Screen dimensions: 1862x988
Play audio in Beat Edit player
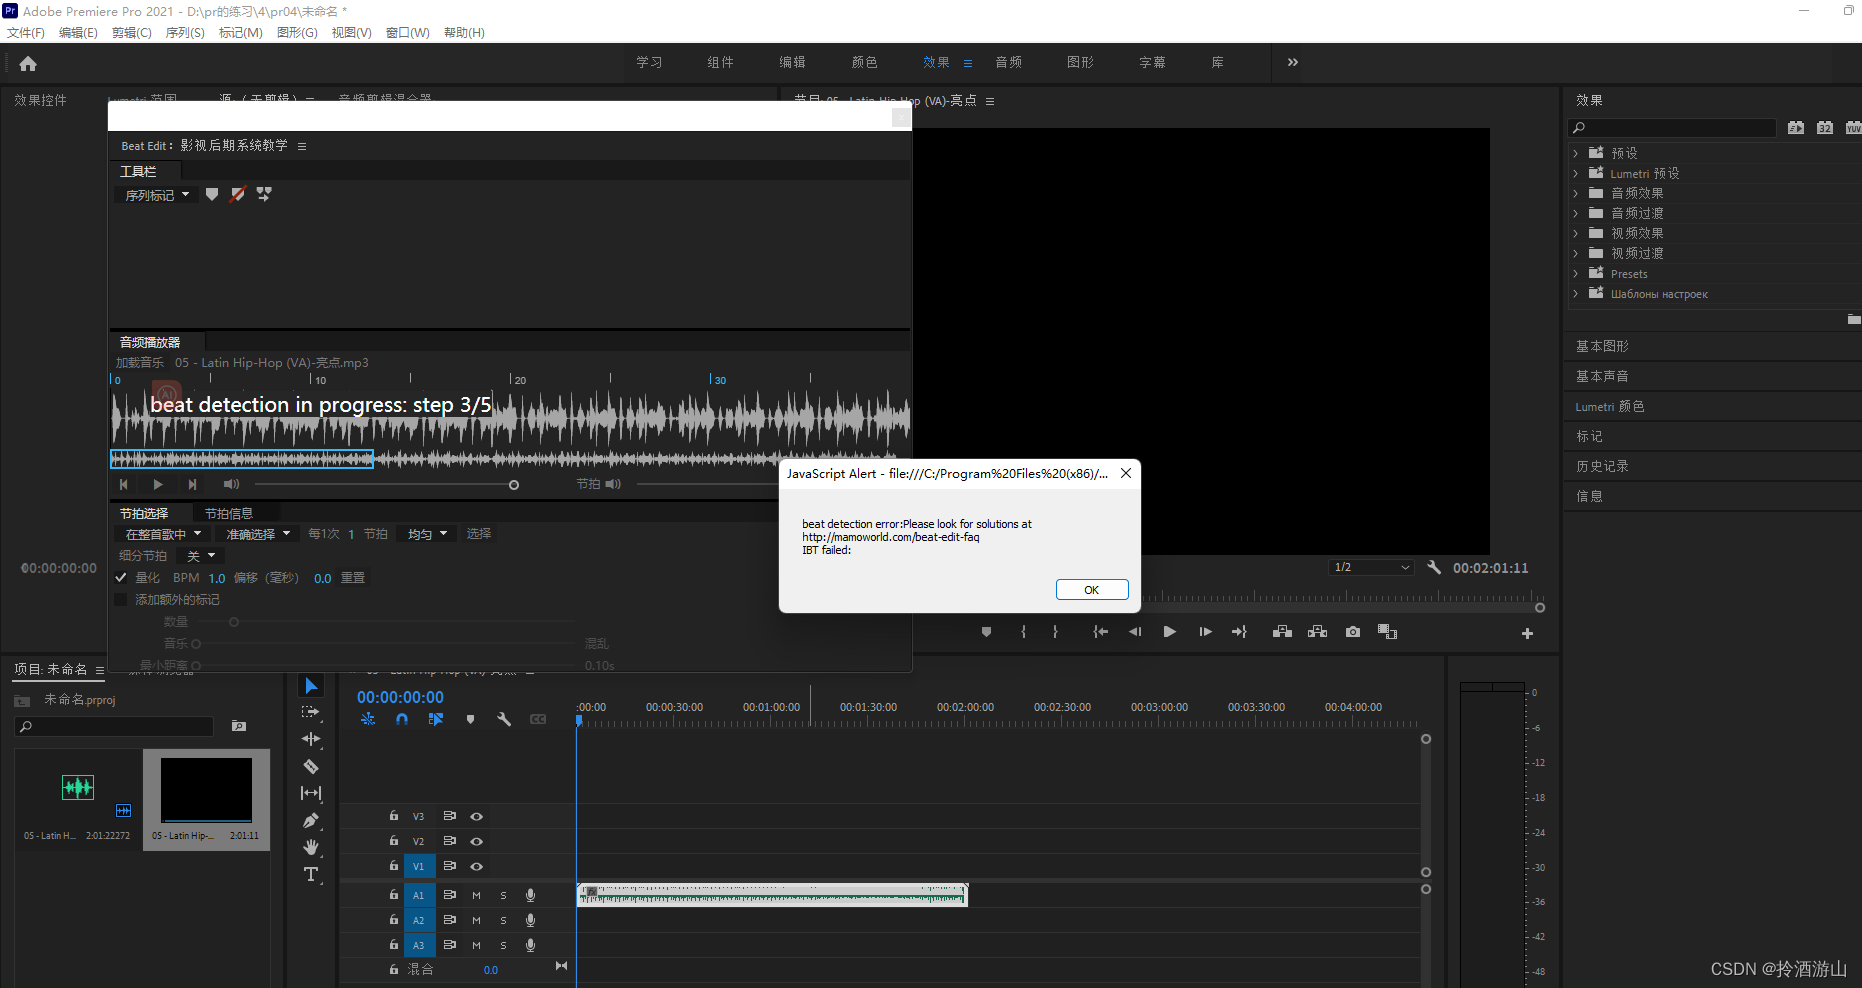click(x=158, y=485)
